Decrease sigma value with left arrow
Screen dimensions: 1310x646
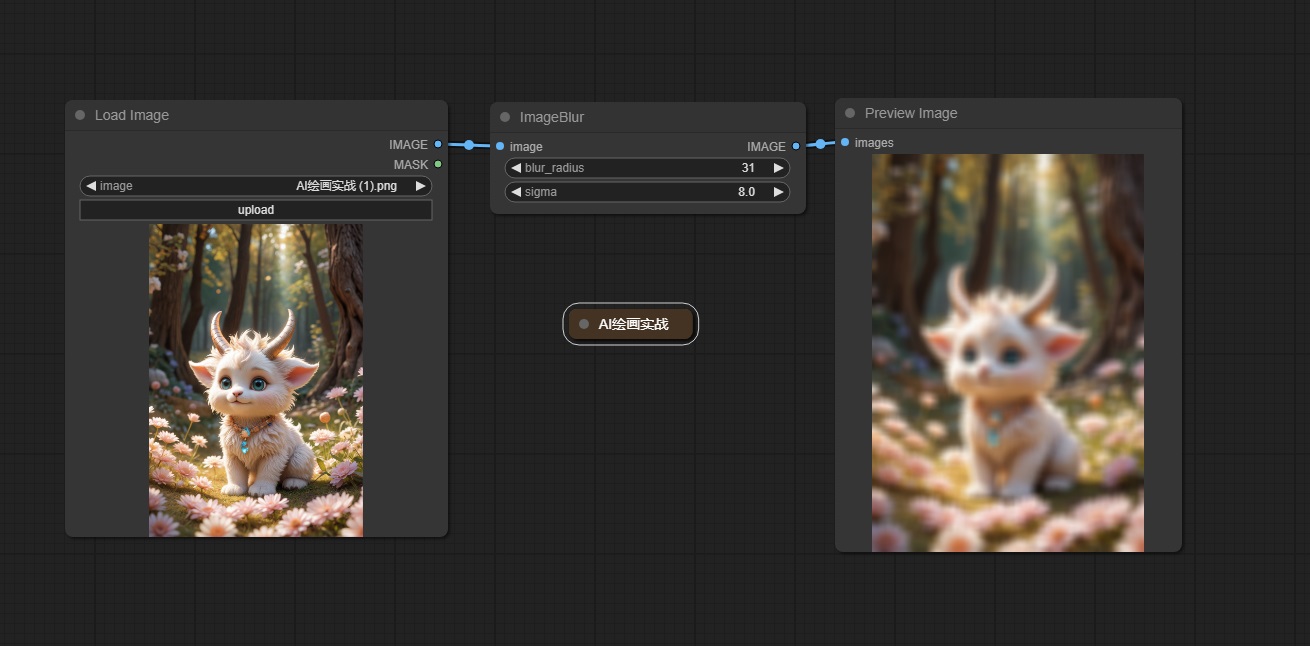tap(516, 192)
